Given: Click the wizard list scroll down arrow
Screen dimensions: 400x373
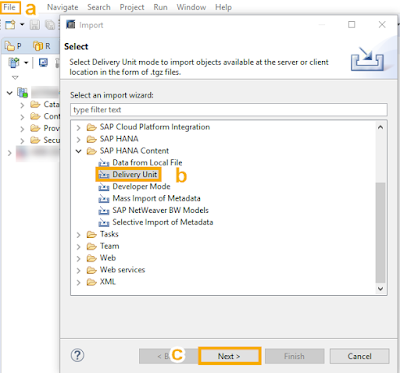Looking at the screenshot, I should [380, 289].
